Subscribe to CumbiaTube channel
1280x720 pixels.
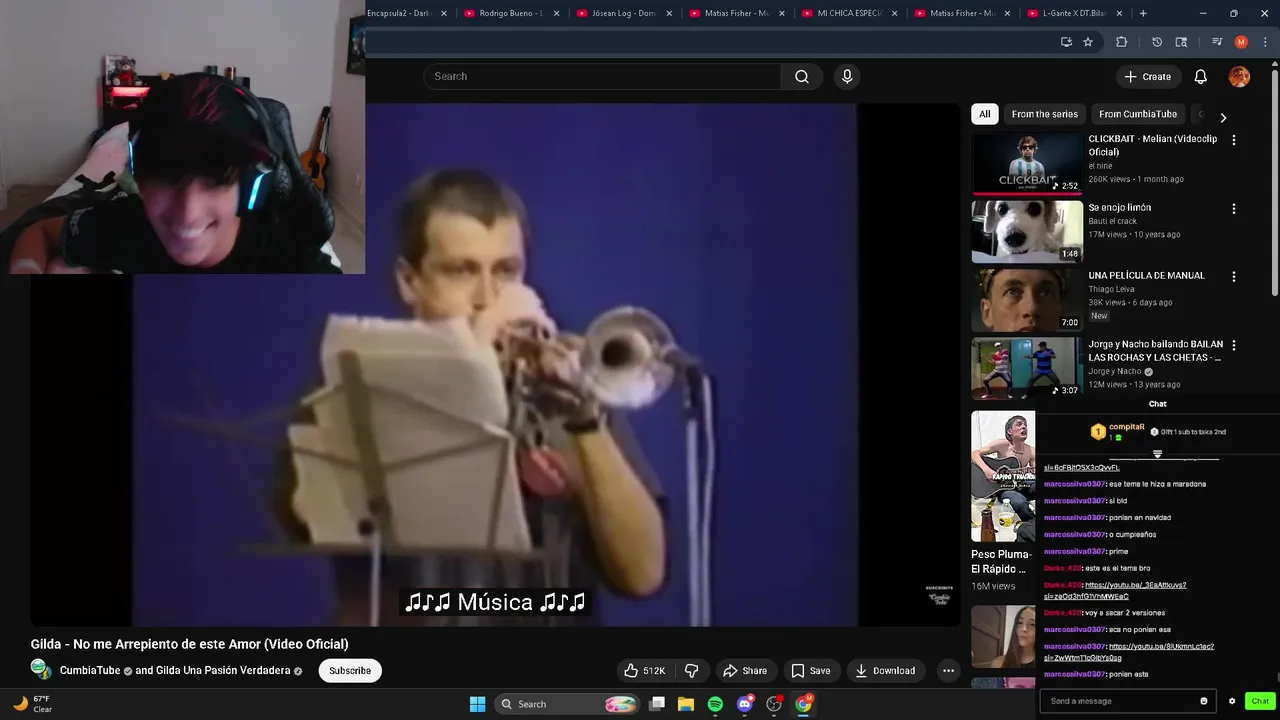(x=350, y=671)
